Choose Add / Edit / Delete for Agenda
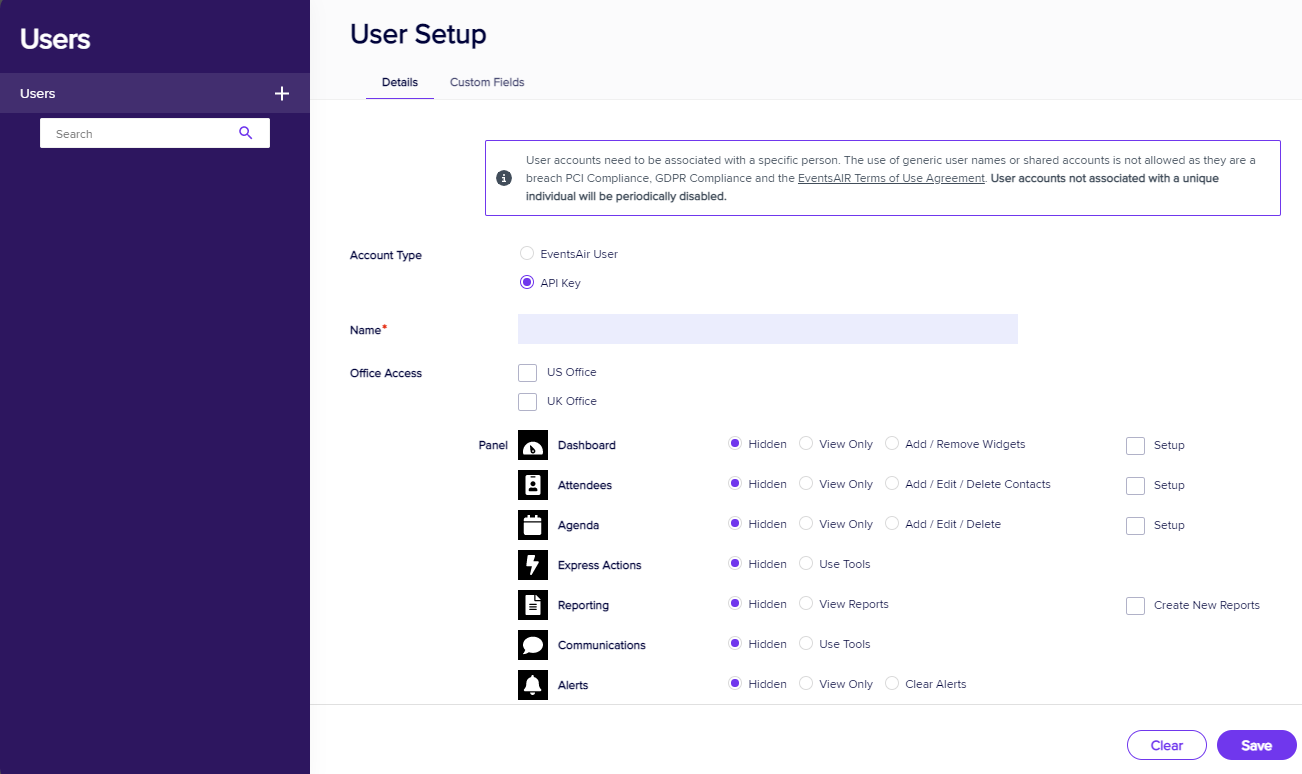 tap(891, 524)
